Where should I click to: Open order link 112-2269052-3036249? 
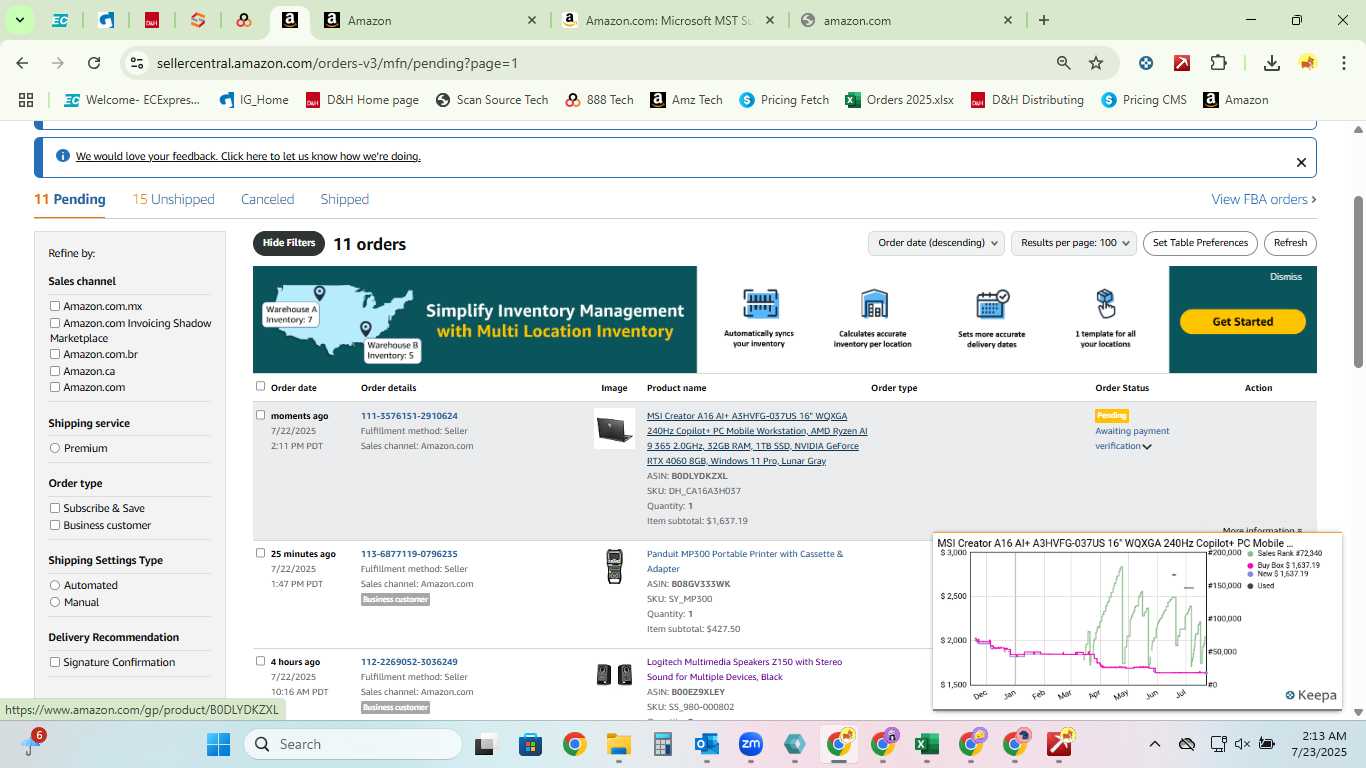409,662
